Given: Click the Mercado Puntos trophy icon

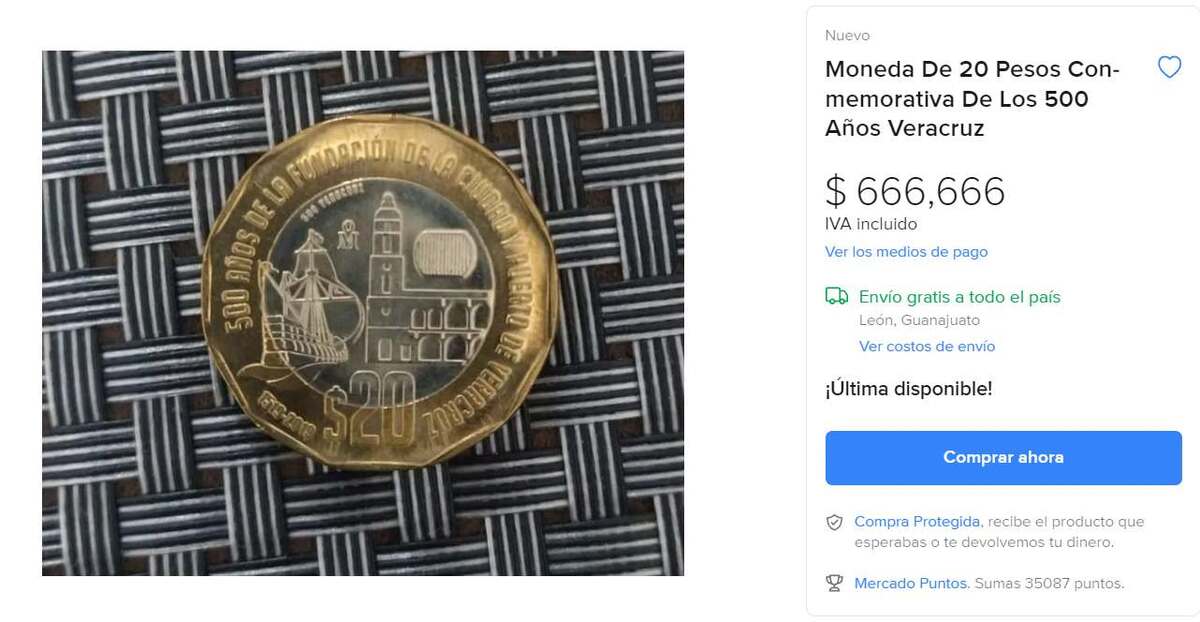Looking at the screenshot, I should (834, 583).
